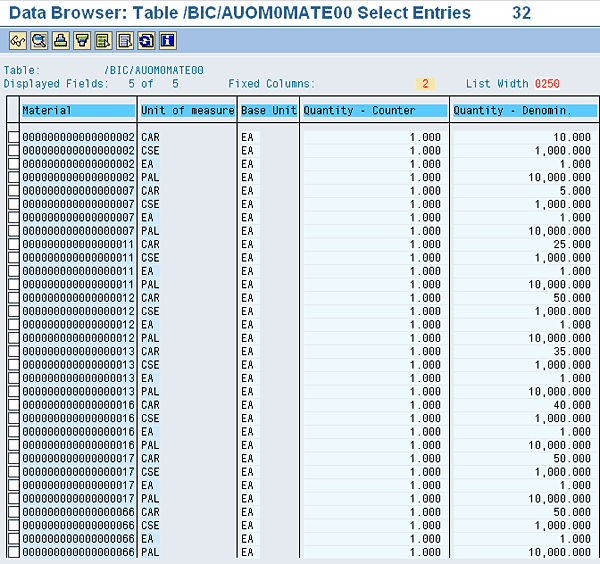Check the row box for material 66 CSE
The height and width of the screenshot is (564, 600).
click(x=13, y=525)
